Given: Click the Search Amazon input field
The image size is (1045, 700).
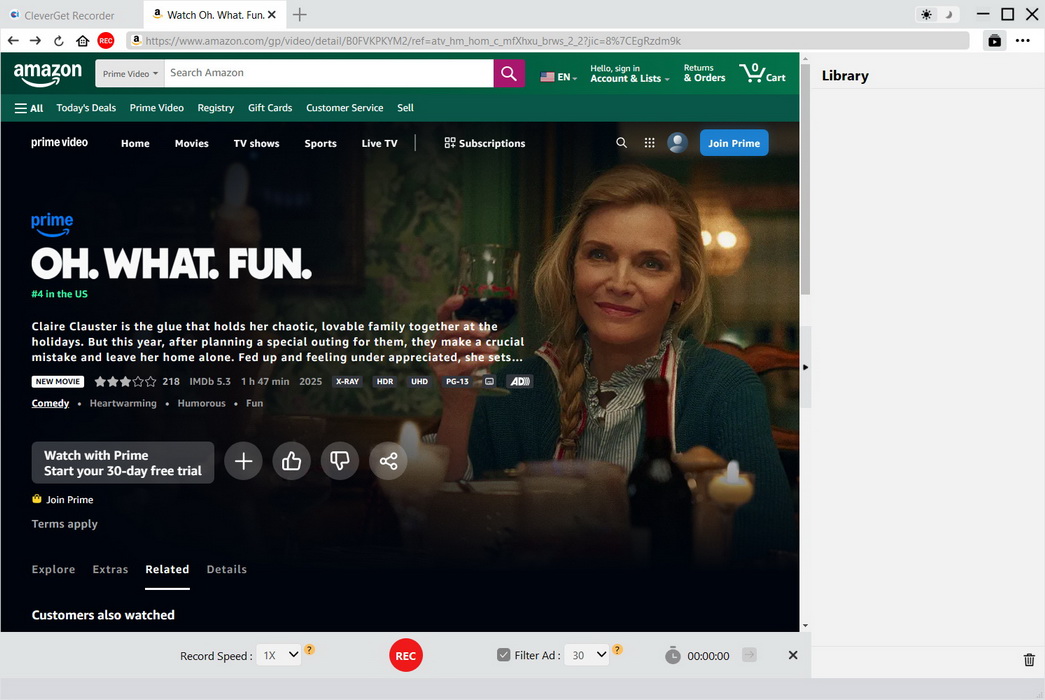Looking at the screenshot, I should click(x=328, y=73).
